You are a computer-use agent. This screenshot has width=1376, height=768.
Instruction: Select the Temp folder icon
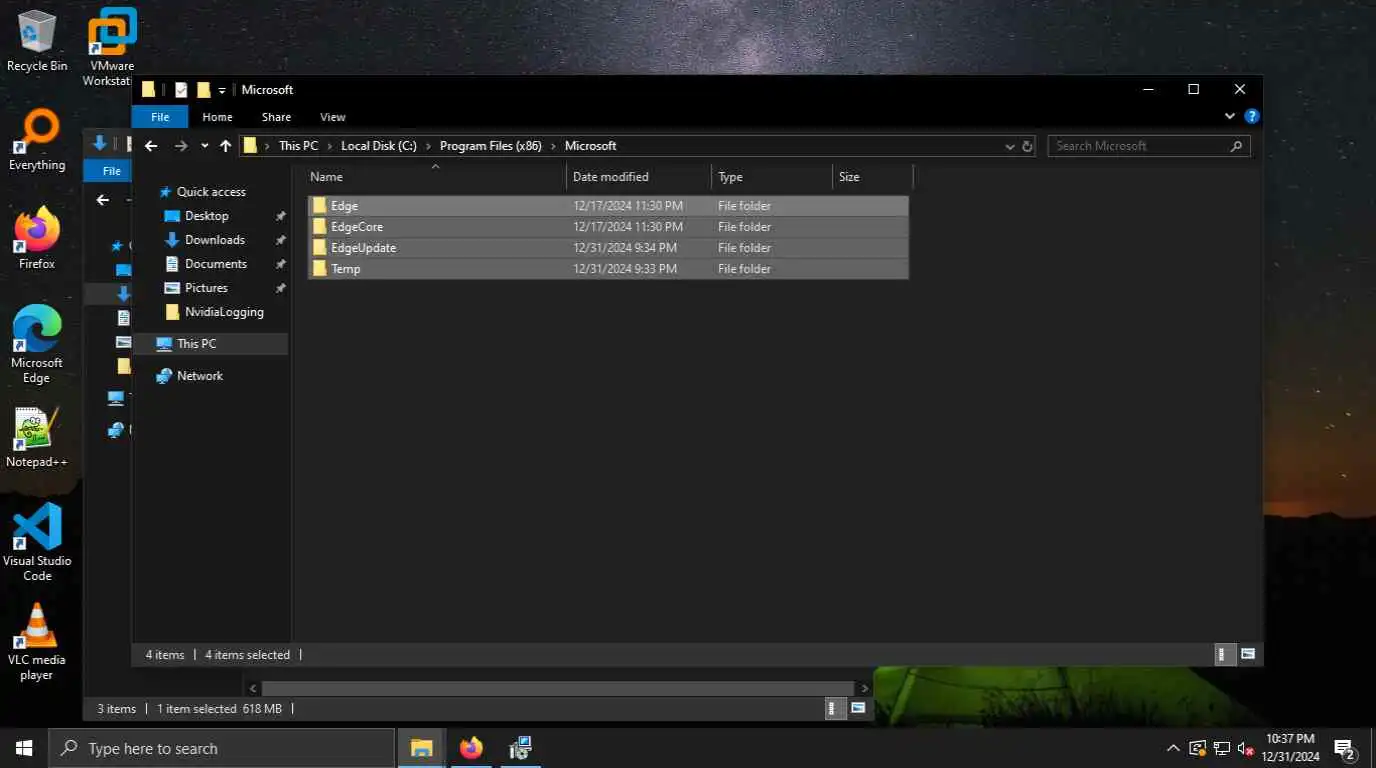click(319, 269)
